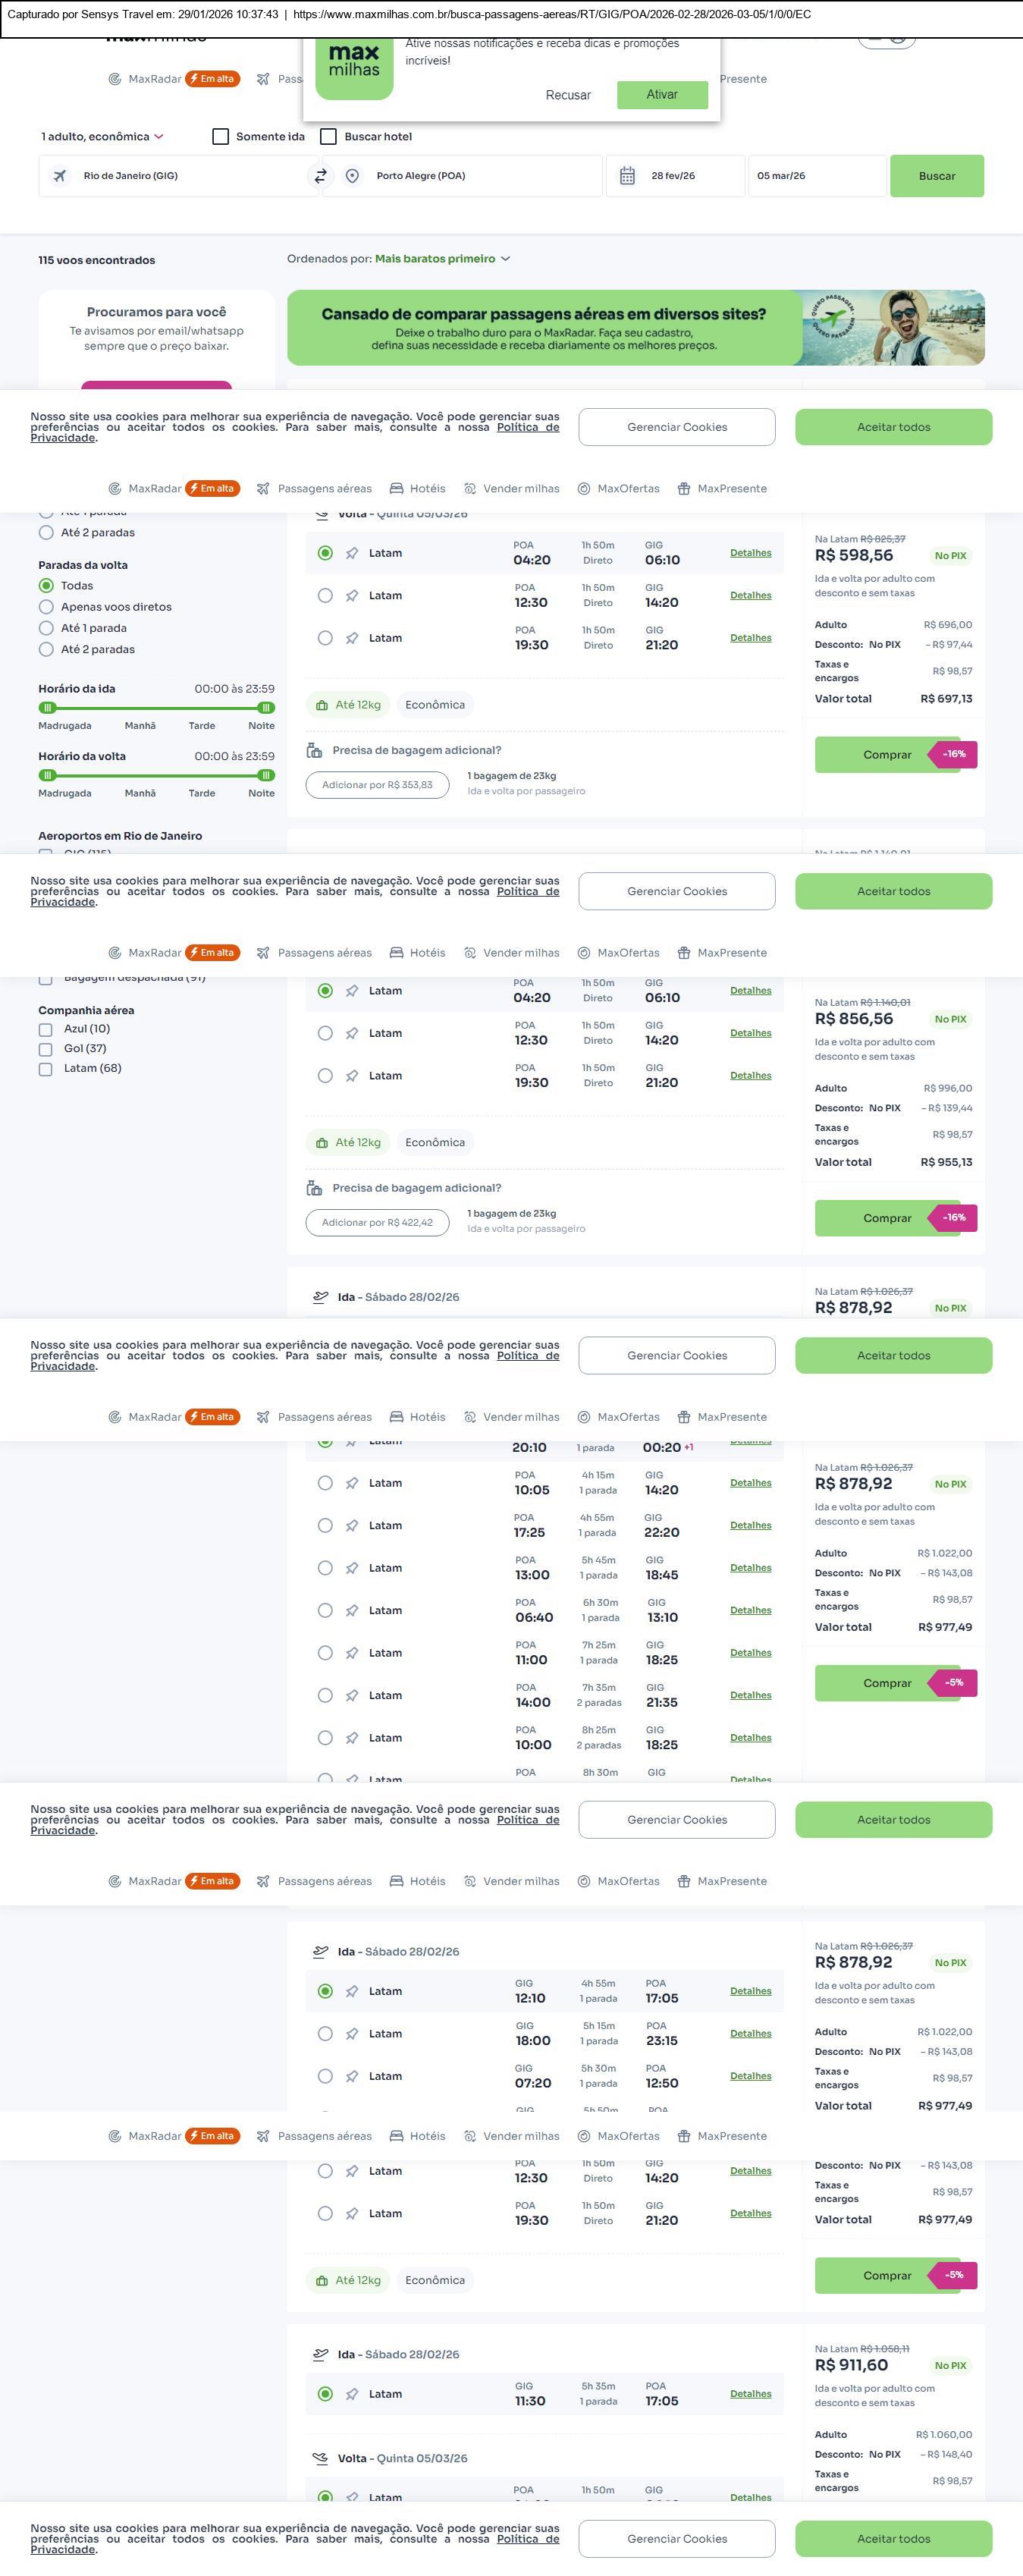Click baggage icon above Adicionar por R$ 422,42

[x=314, y=1188]
